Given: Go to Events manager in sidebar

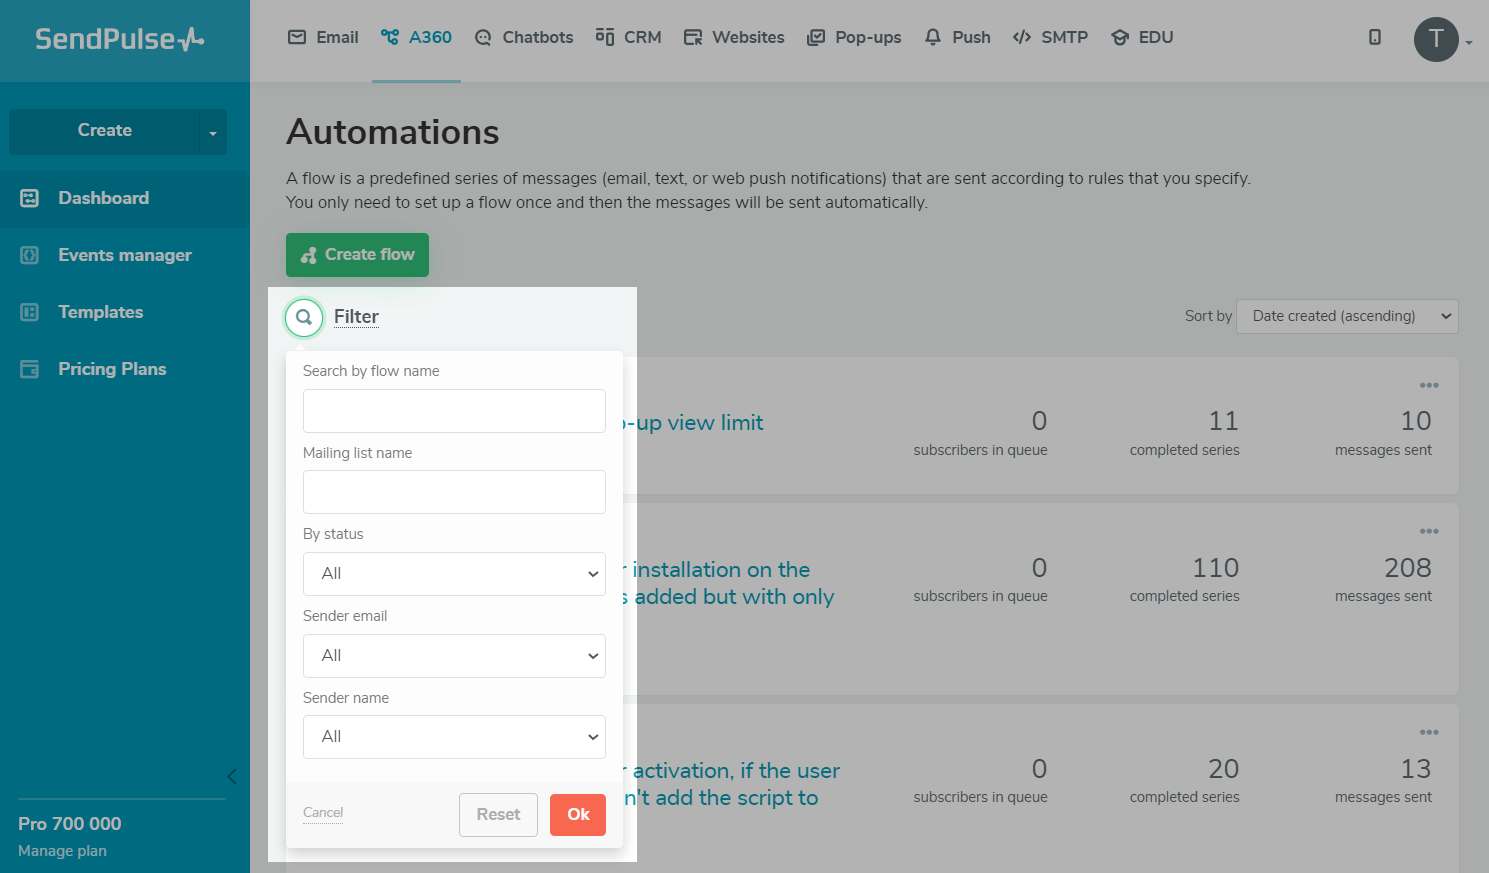Looking at the screenshot, I should 124,255.
